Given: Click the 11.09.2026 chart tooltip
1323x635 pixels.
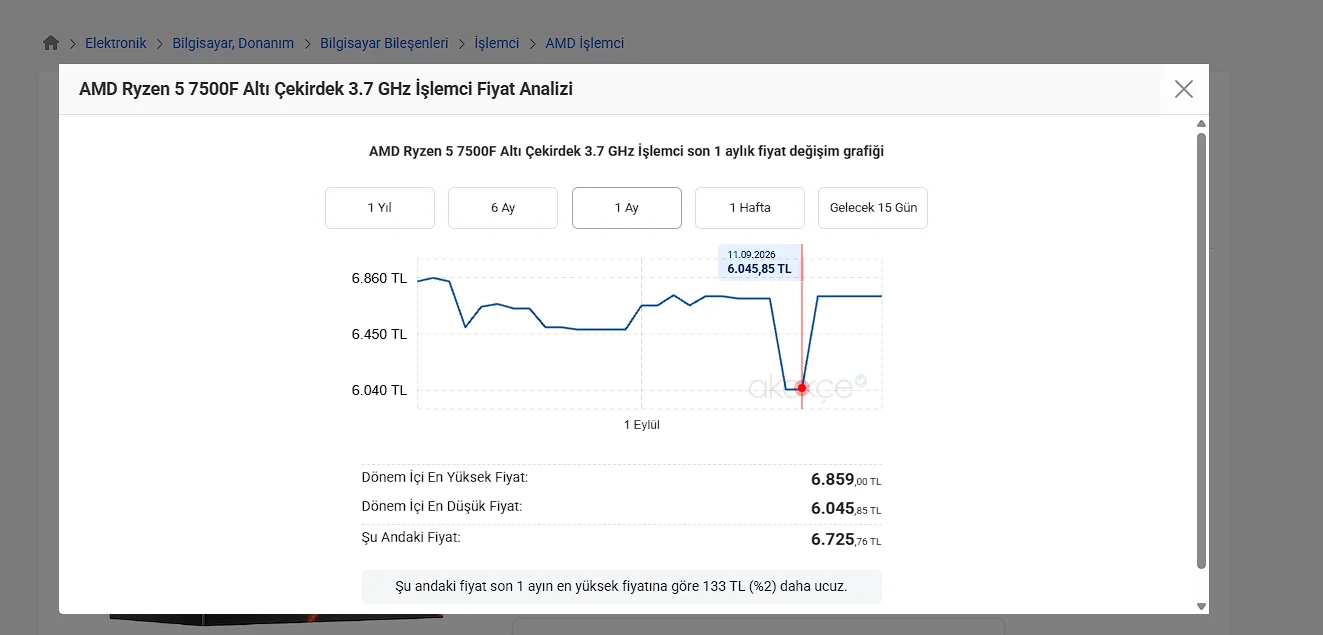Looking at the screenshot, I should point(759,262).
